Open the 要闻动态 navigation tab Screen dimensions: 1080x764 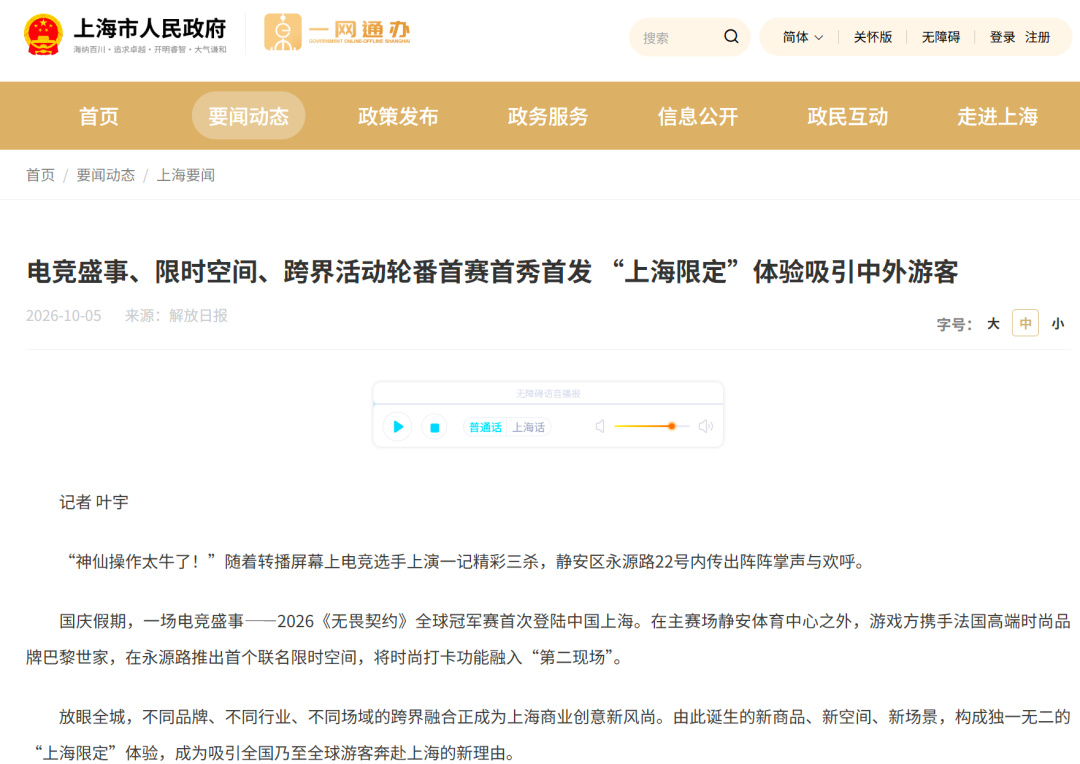(249, 116)
